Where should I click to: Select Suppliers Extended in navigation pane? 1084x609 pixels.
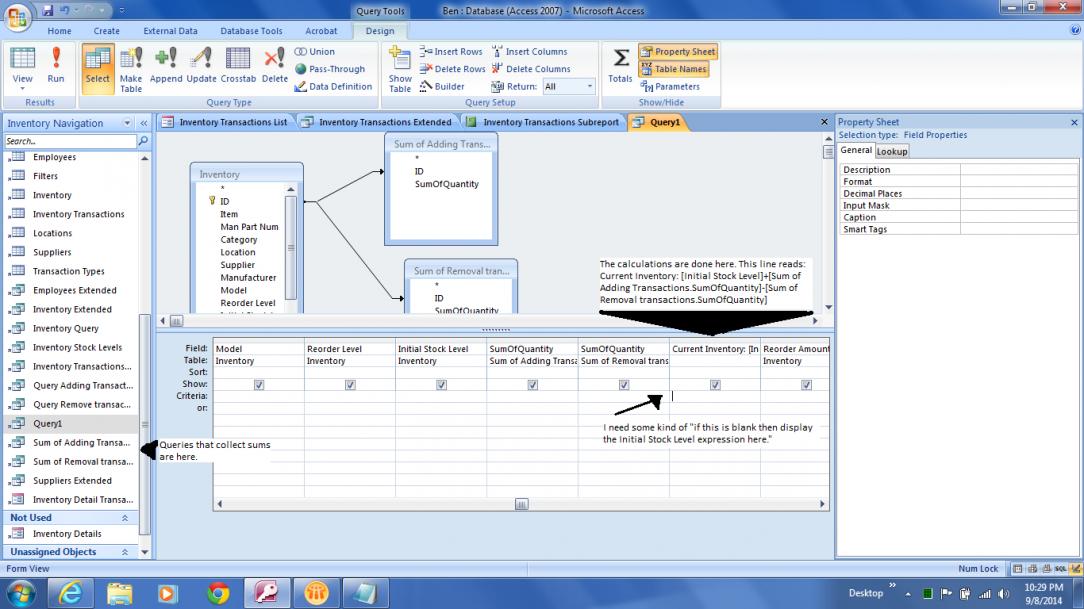(73, 481)
